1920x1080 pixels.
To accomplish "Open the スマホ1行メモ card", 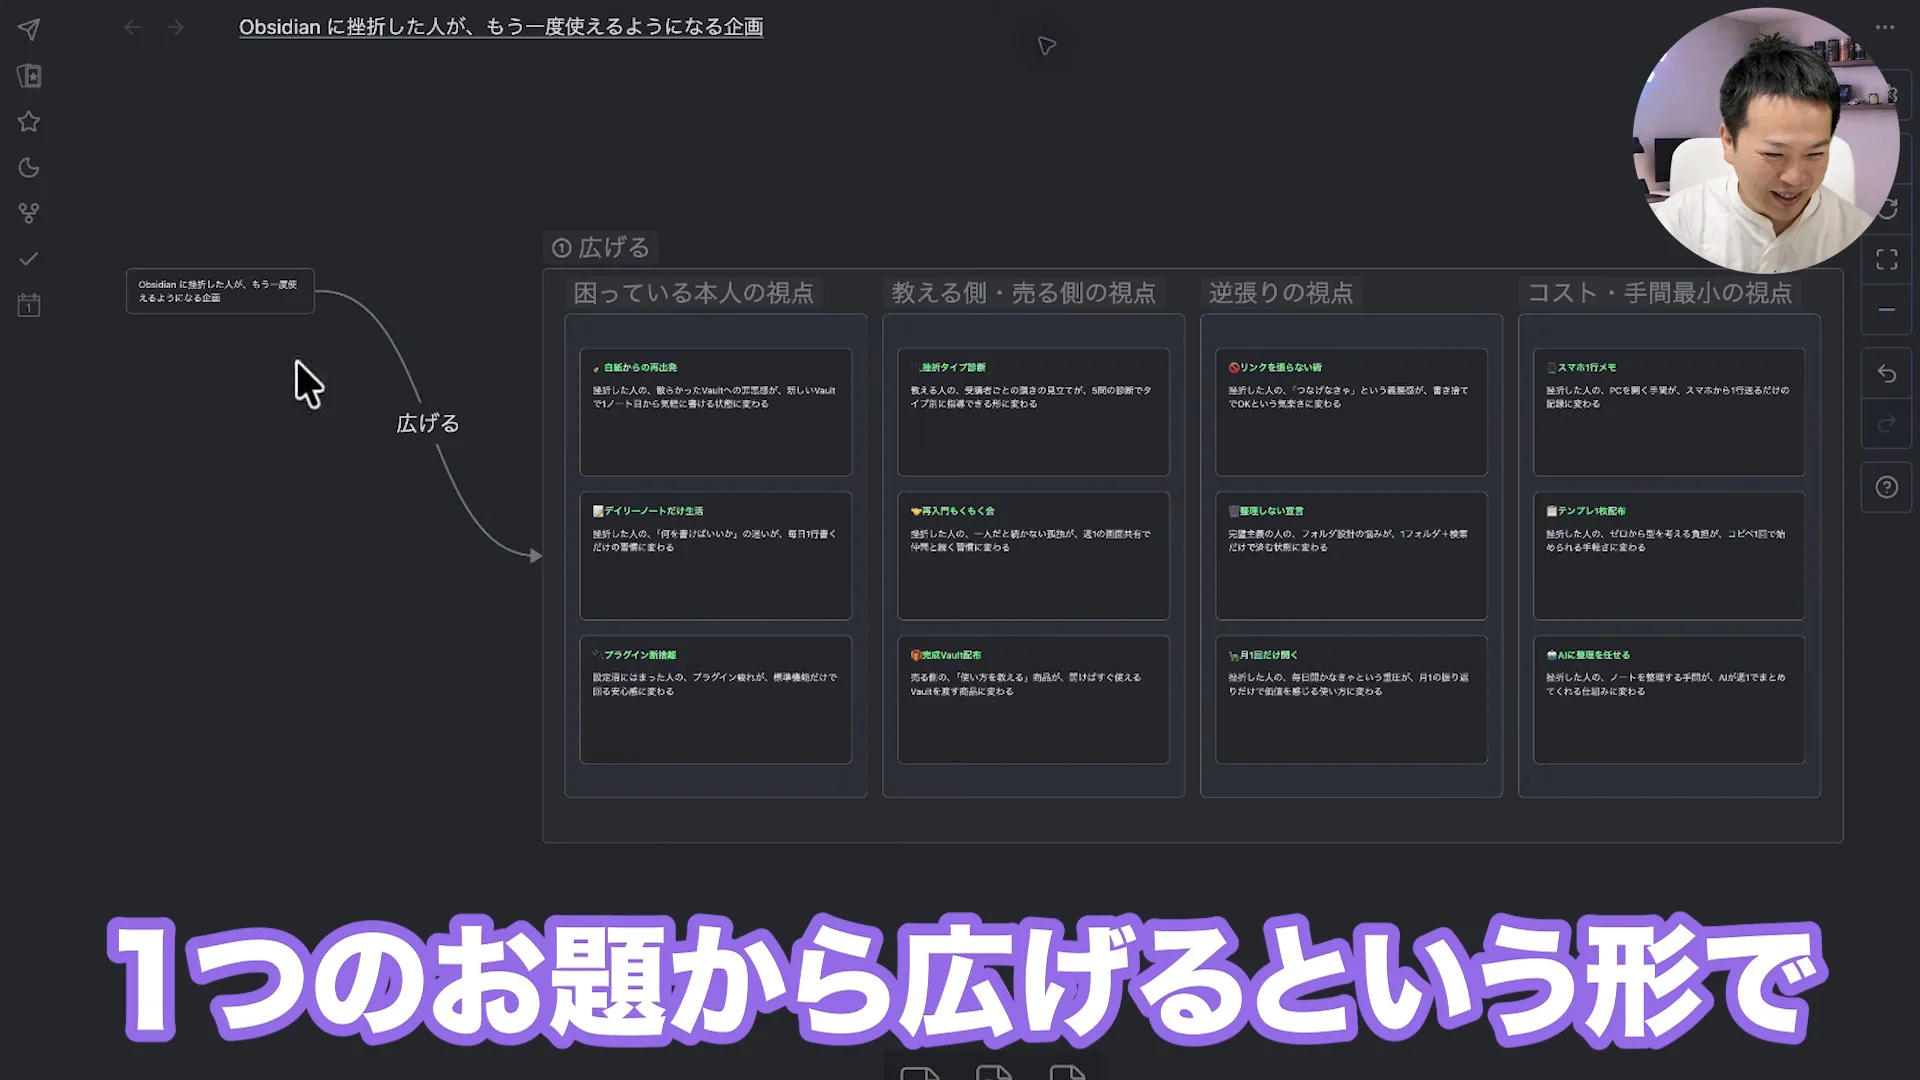I will pos(1670,412).
